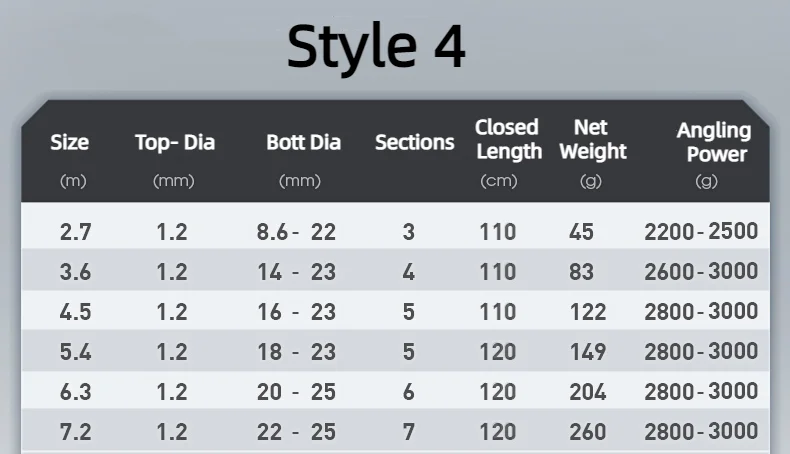Click the Net Weight column header
790x454 pixels.
tap(592, 139)
